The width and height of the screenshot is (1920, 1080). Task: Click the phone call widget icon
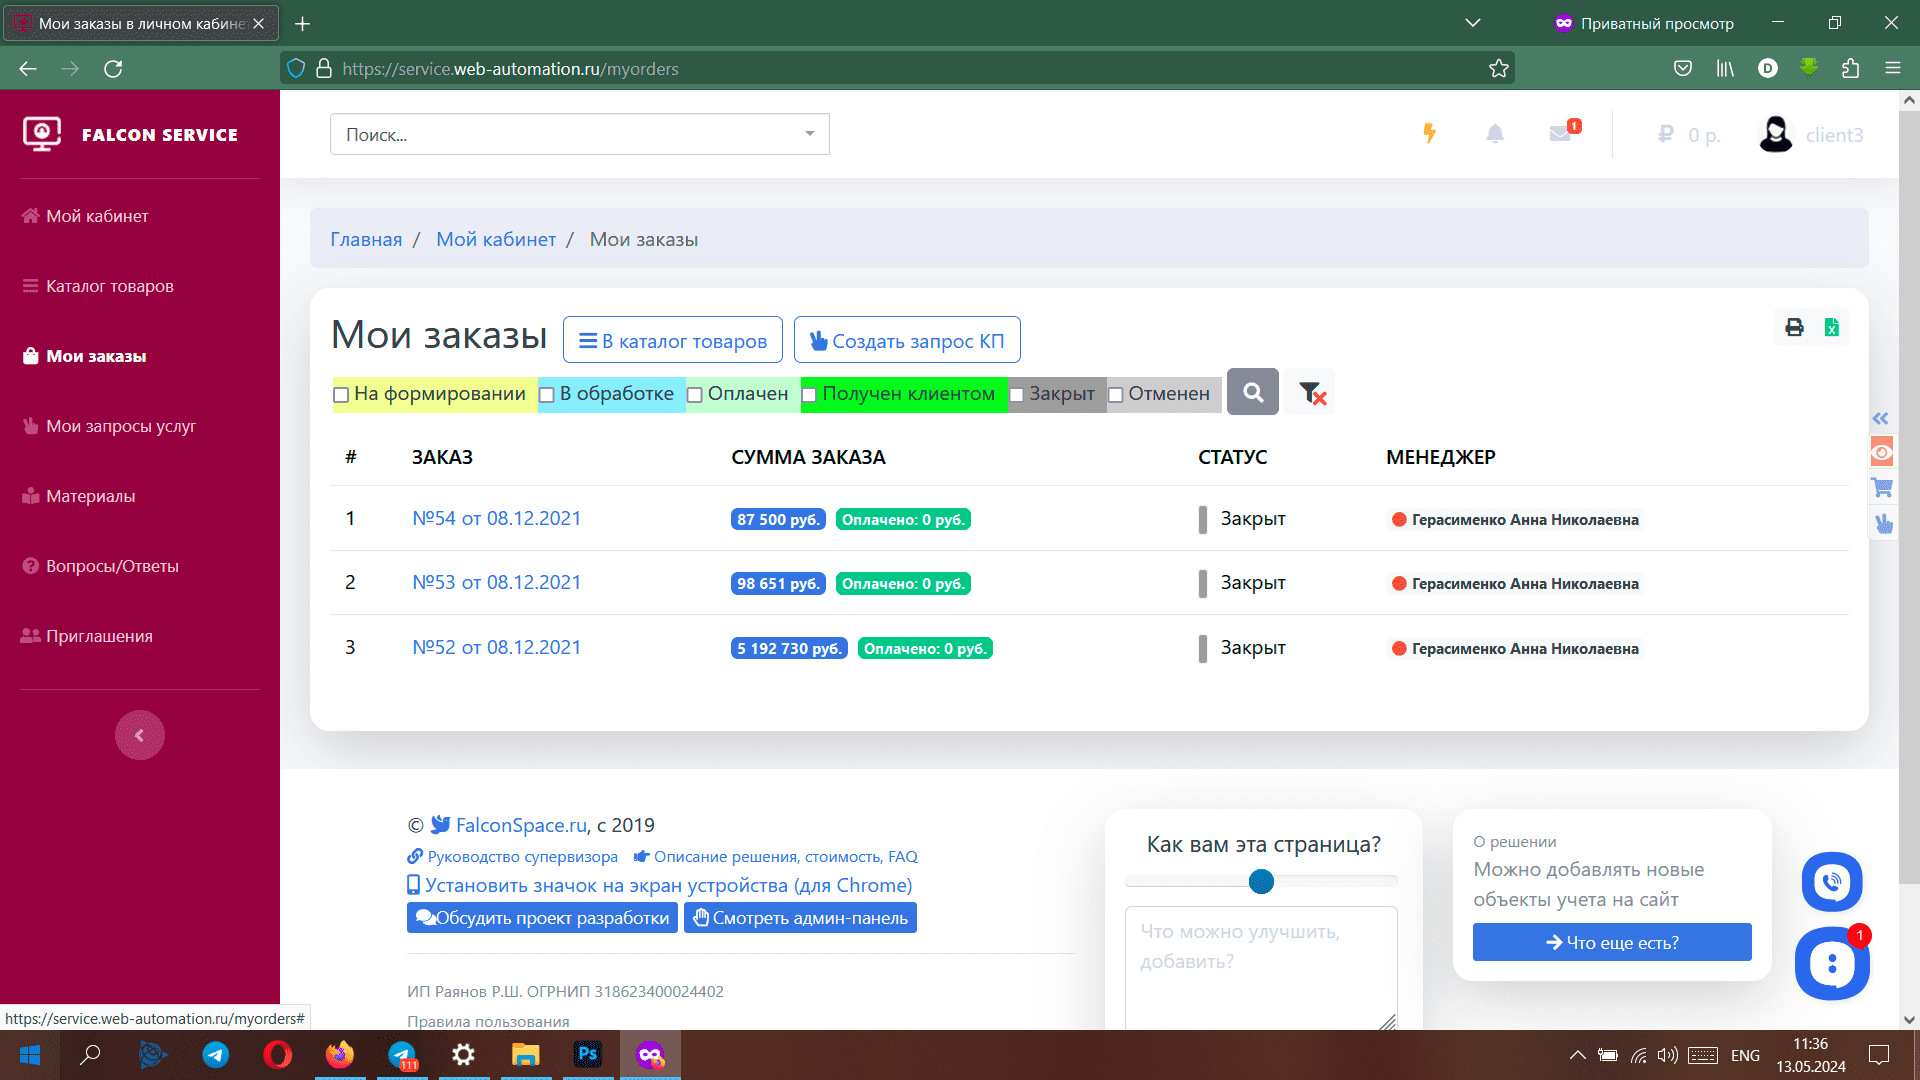click(x=1831, y=881)
